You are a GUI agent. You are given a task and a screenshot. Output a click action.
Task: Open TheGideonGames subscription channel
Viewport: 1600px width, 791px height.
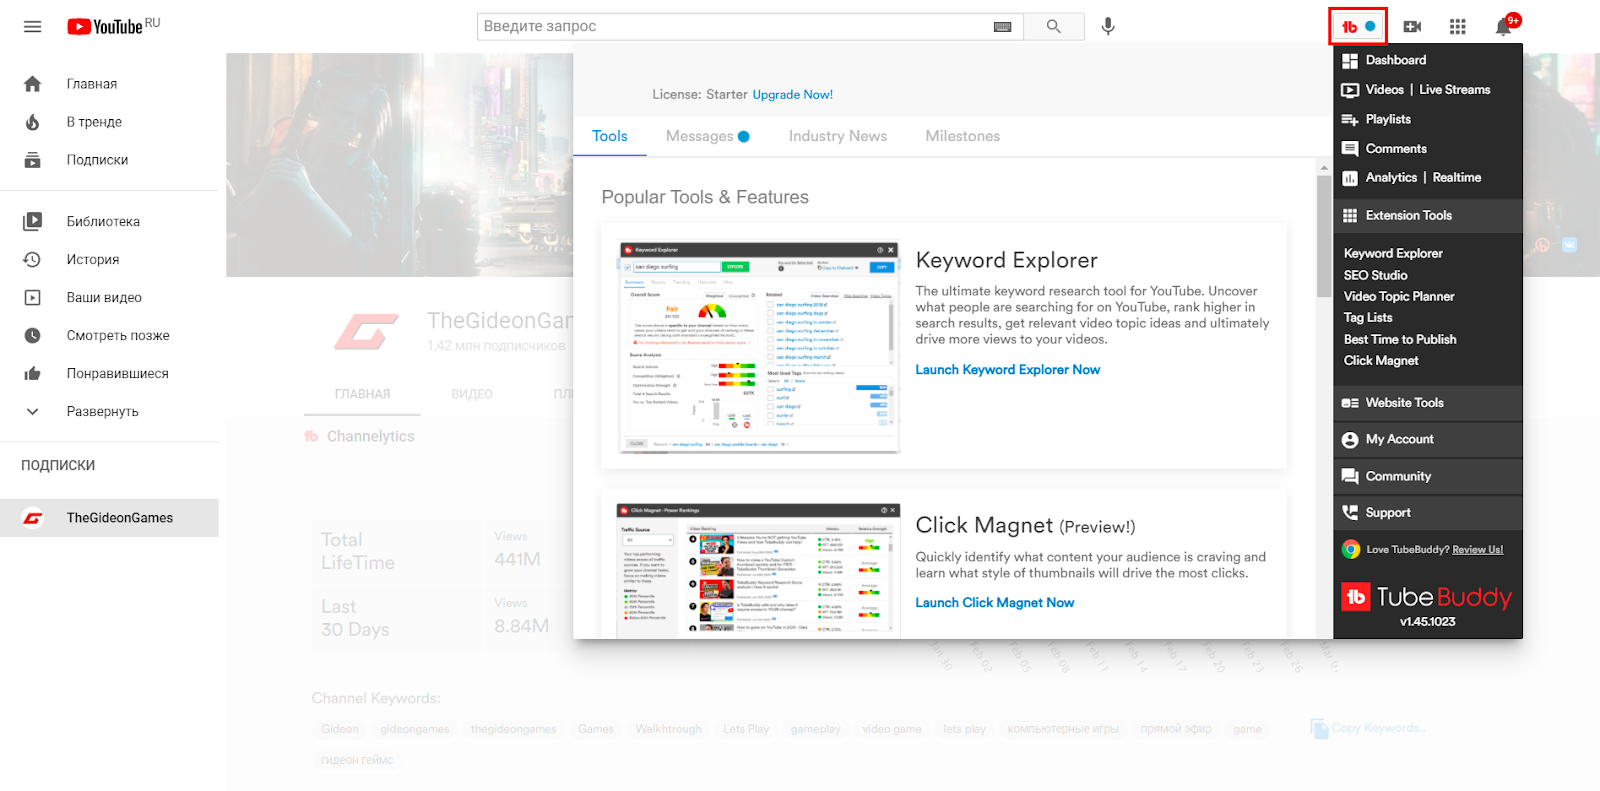pos(109,518)
